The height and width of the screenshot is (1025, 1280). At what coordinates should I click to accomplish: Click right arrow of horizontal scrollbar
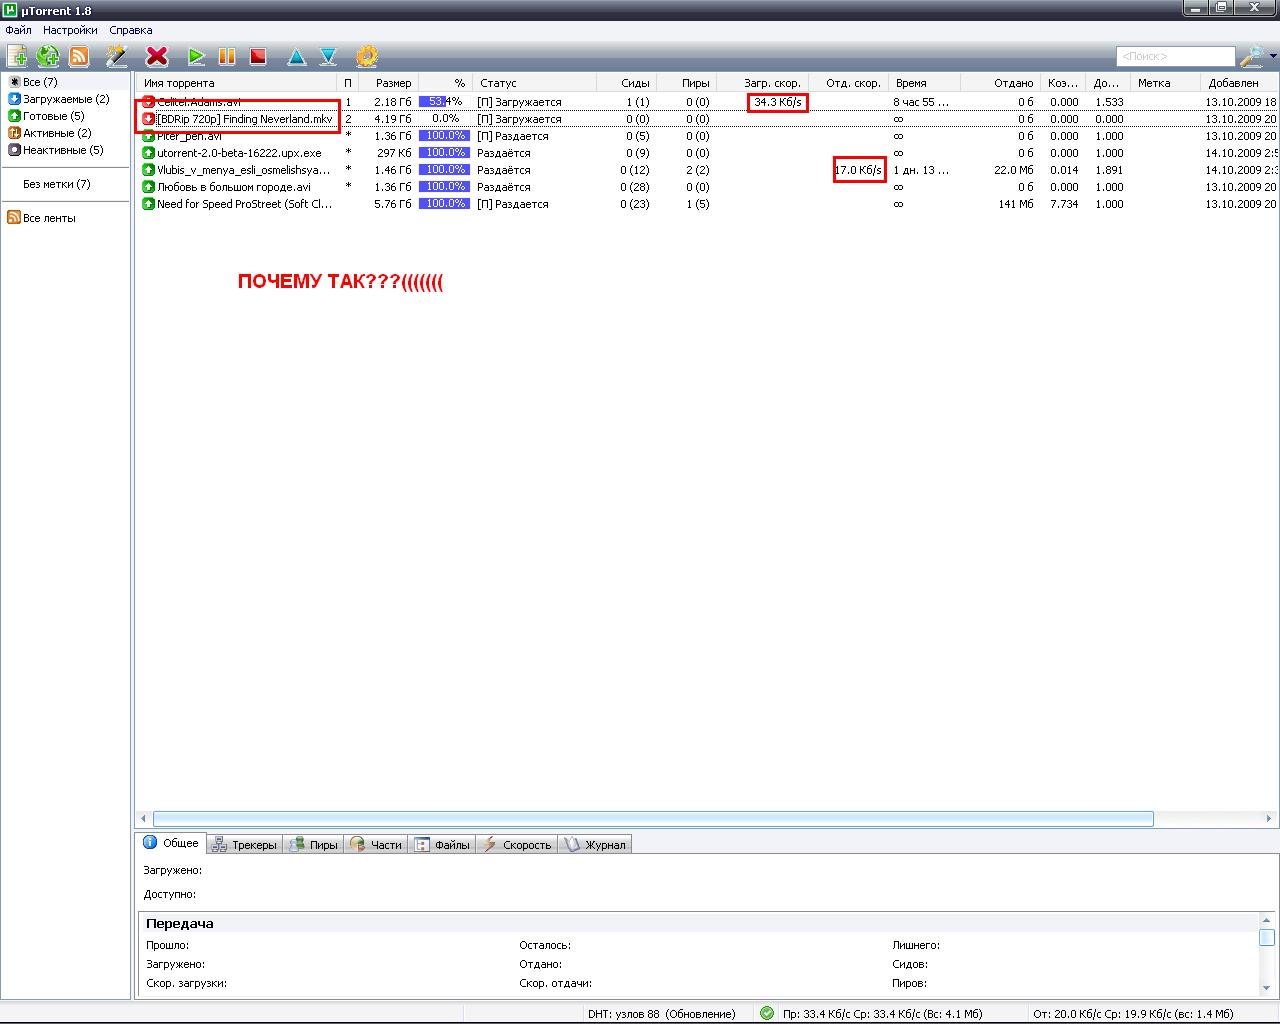point(1270,819)
